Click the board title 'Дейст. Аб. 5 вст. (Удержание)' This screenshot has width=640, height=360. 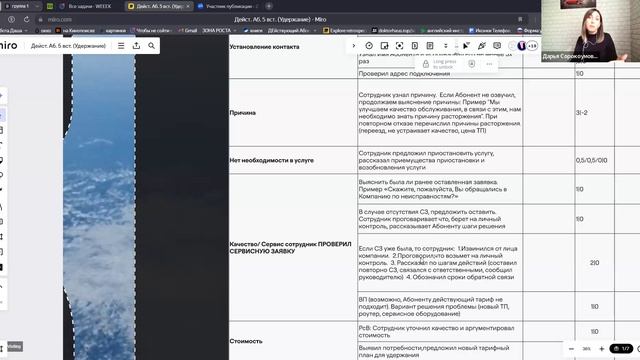coord(68,46)
